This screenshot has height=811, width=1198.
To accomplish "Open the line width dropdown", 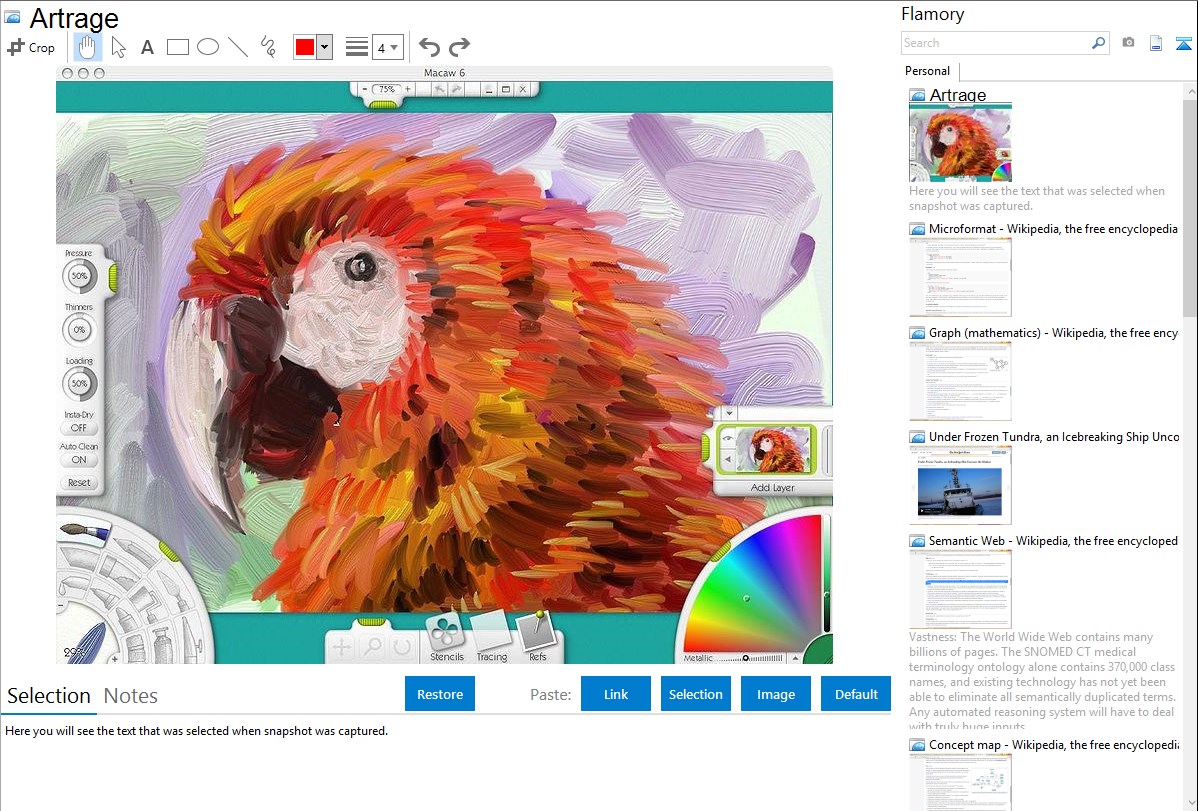I will 387,47.
